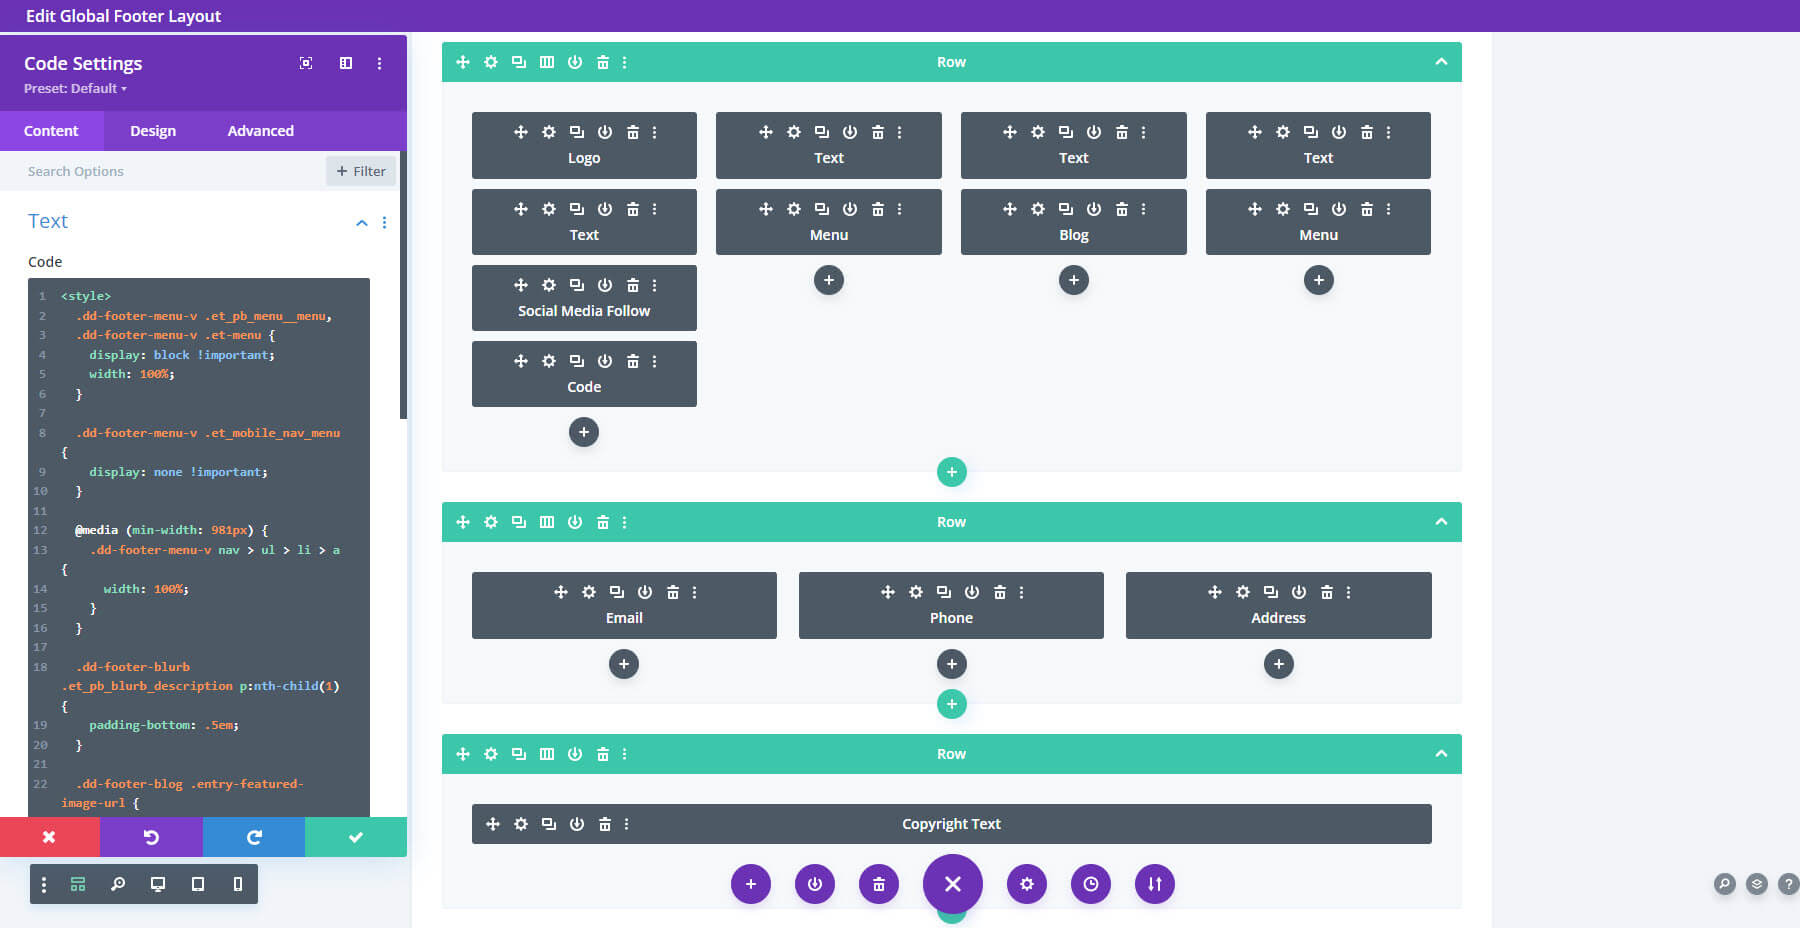Viewport: 1800px width, 928px height.
Task: Open builder settings via the purple gear icon
Action: [x=1026, y=884]
